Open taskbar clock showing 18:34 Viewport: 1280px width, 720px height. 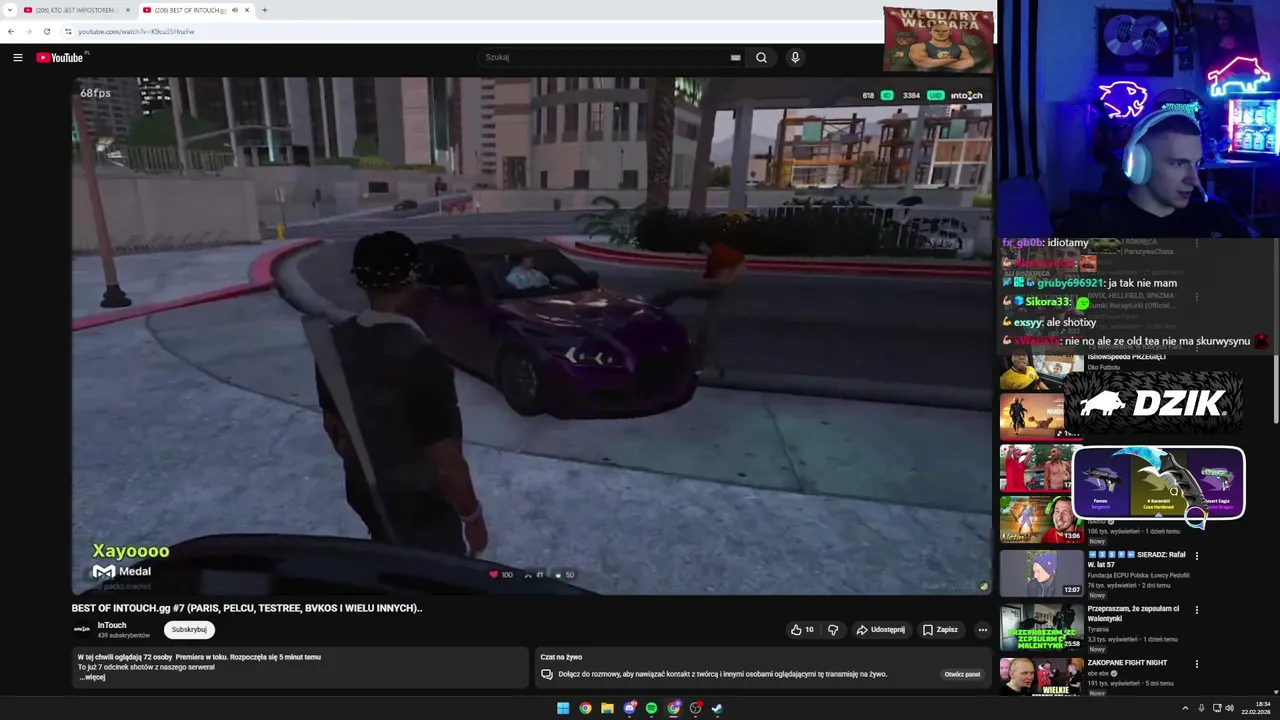tap(1256, 708)
